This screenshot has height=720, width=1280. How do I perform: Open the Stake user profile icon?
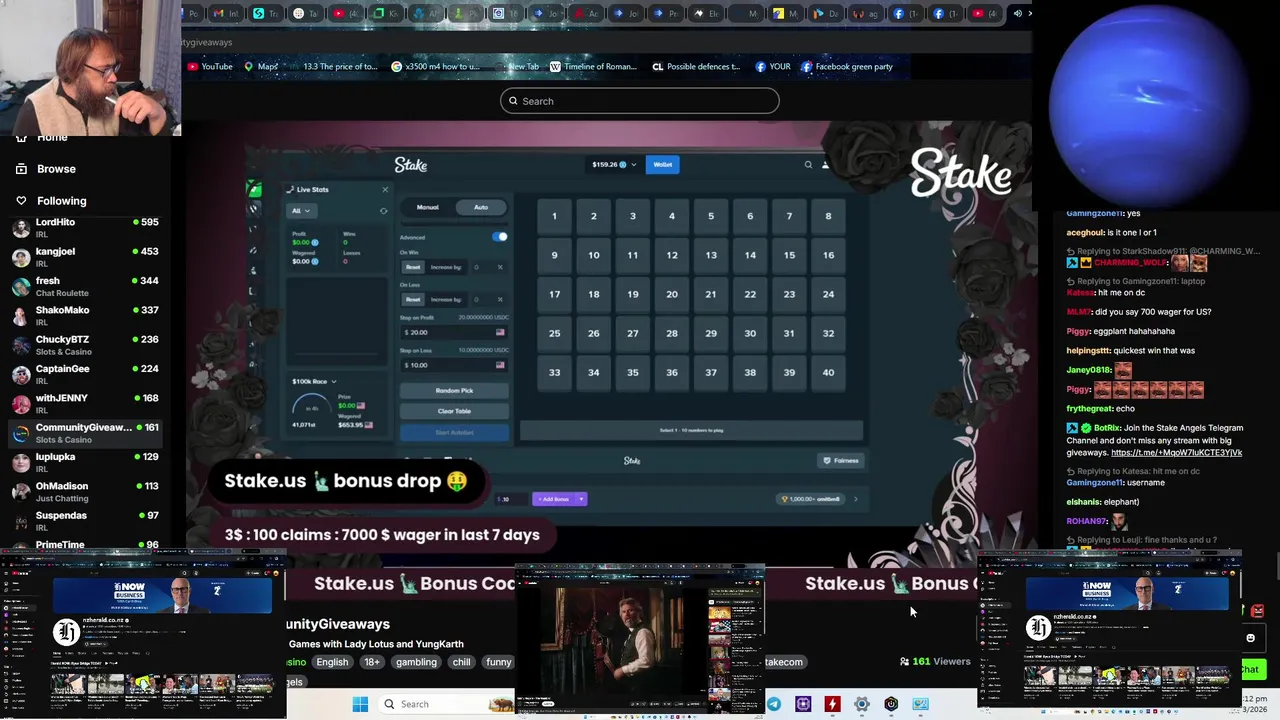(x=825, y=165)
